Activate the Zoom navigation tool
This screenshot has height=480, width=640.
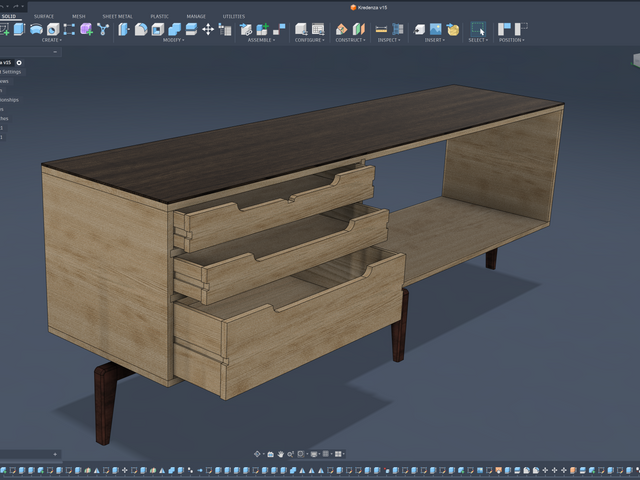[x=290, y=454]
